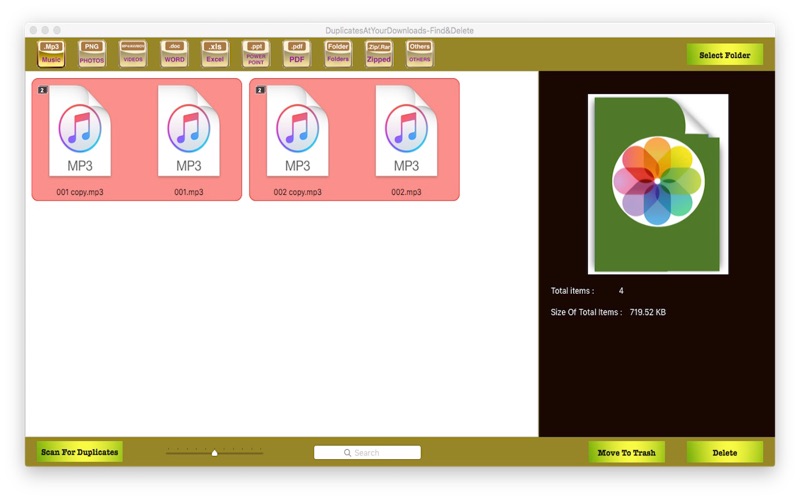Select the PNG Photos category icon
Image resolution: width=800 pixels, height=500 pixels.
pyautogui.click(x=92, y=54)
